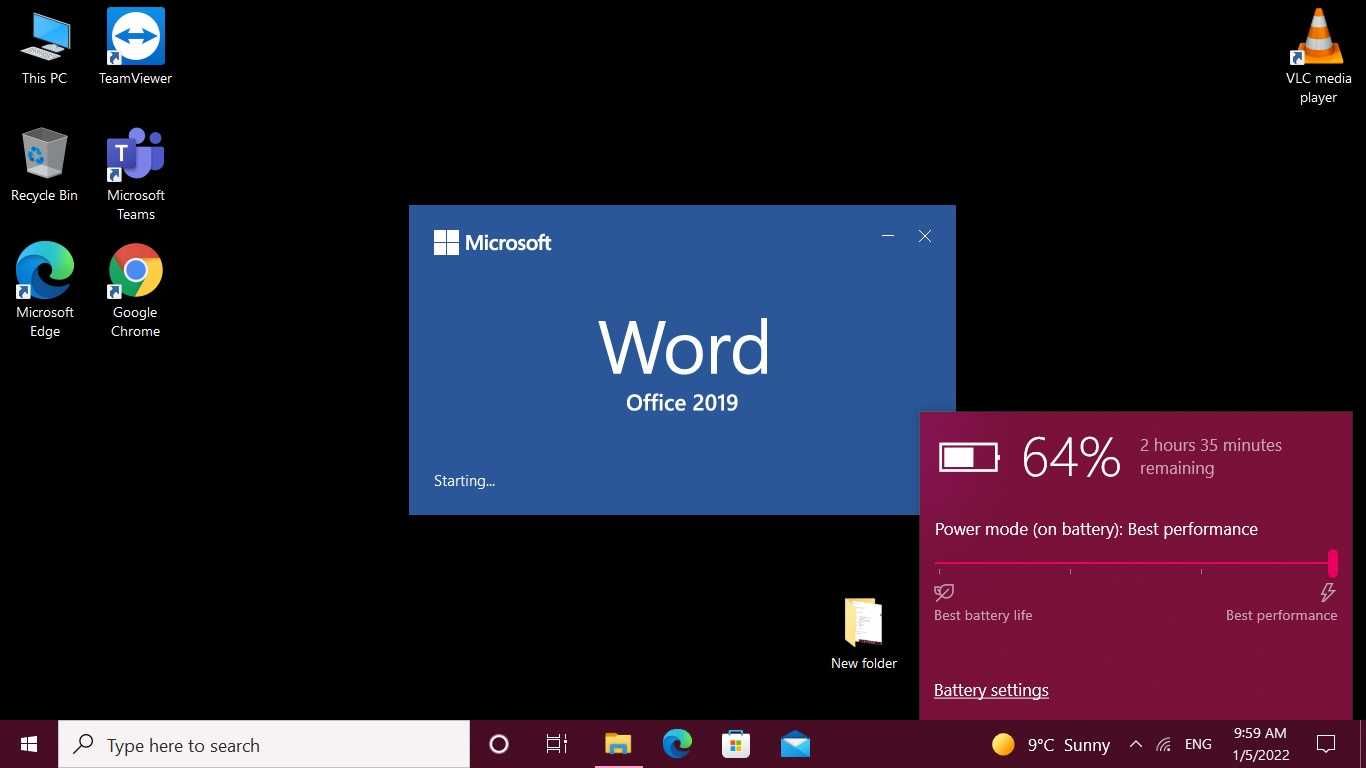Click the Power mode (on battery) label
The width and height of the screenshot is (1366, 768).
(1096, 529)
